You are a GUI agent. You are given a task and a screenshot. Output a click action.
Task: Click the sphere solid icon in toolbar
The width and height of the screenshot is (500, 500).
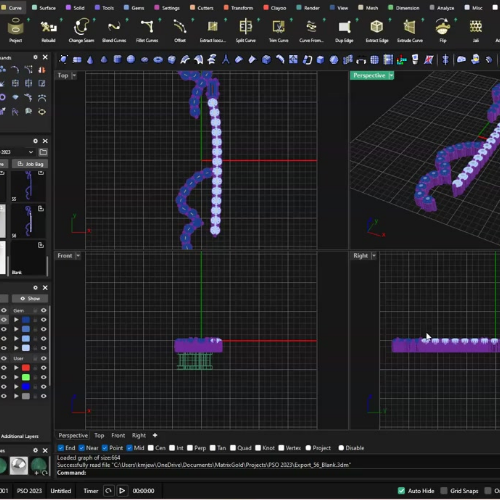click(131, 60)
